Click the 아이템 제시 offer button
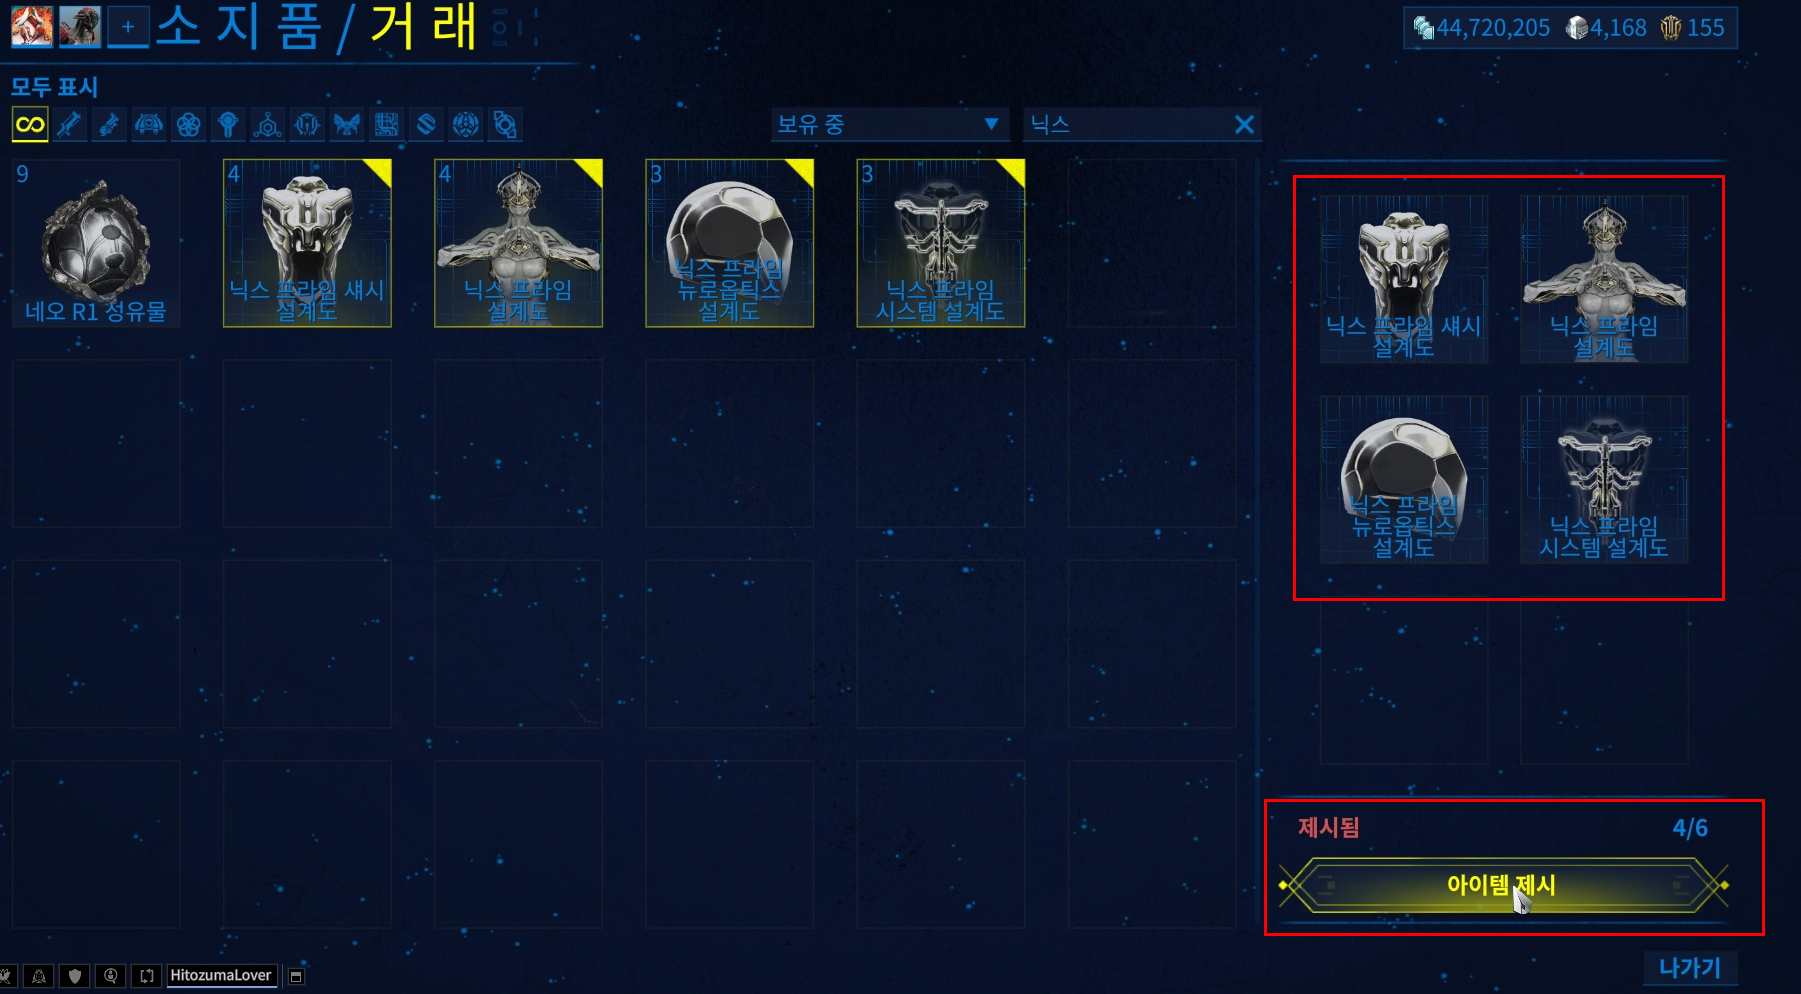 tap(1503, 885)
